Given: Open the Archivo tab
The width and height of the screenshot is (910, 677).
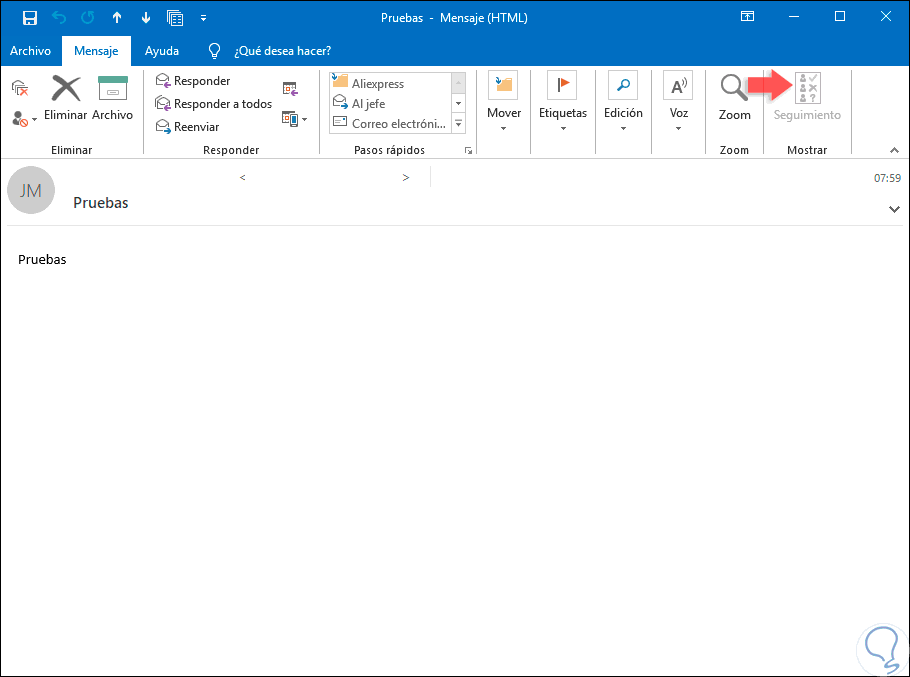Looking at the screenshot, I should pos(30,50).
